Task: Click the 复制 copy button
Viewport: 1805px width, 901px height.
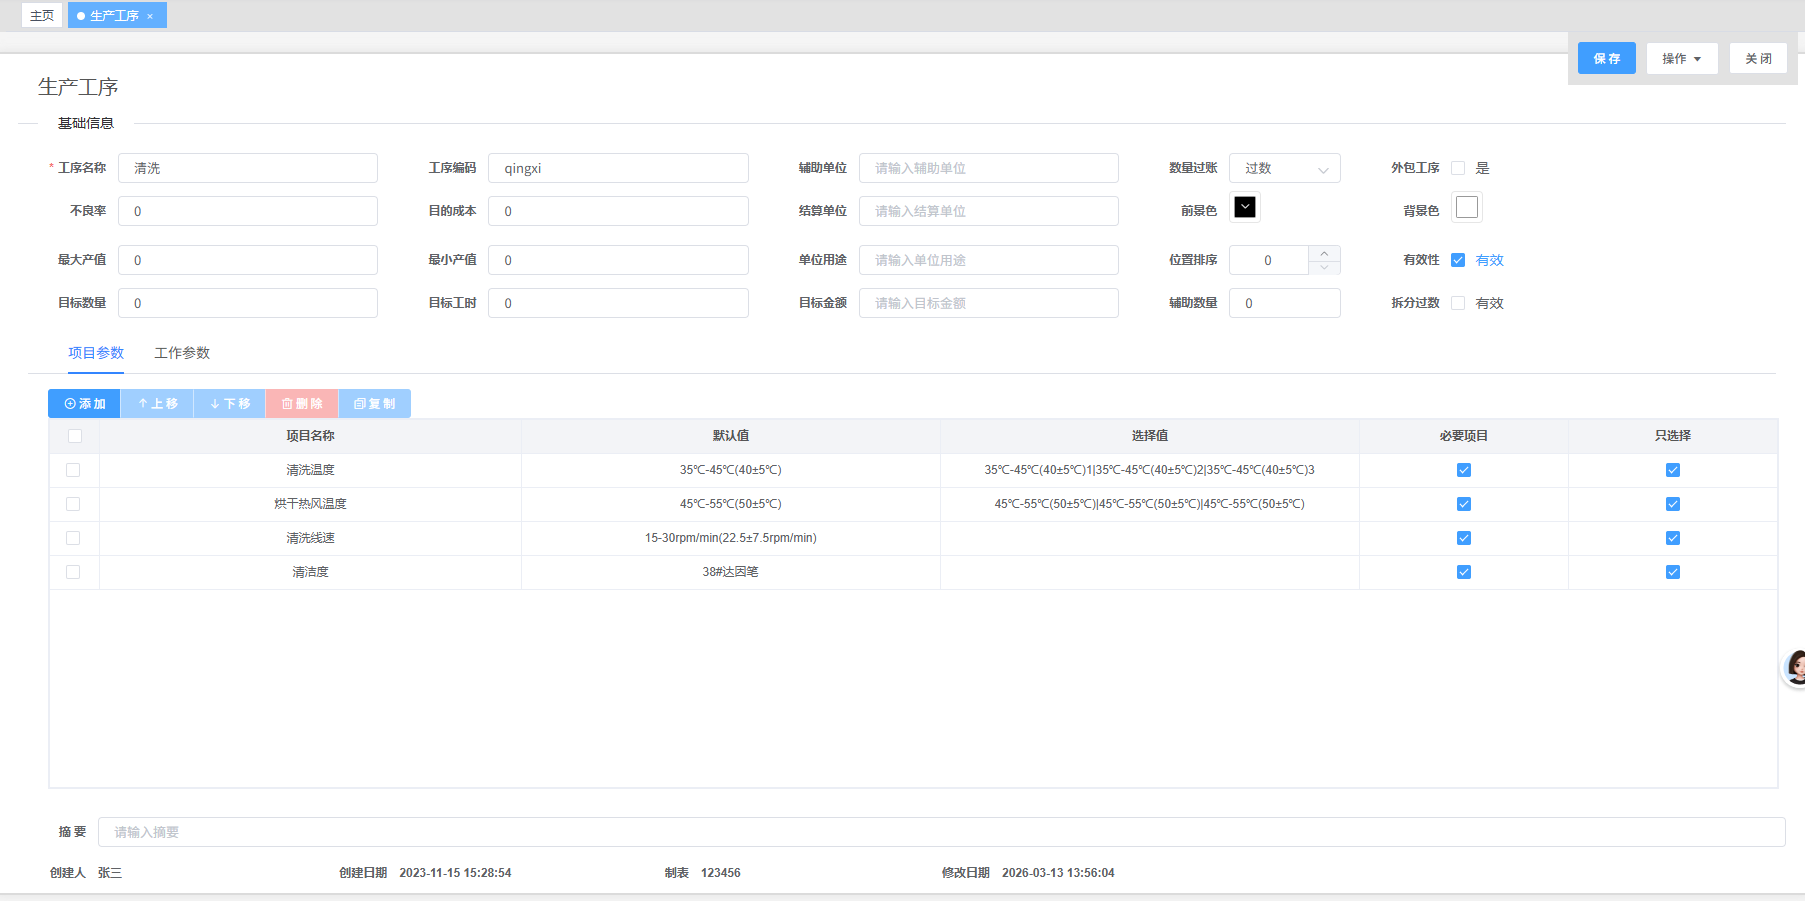Action: pyautogui.click(x=375, y=404)
